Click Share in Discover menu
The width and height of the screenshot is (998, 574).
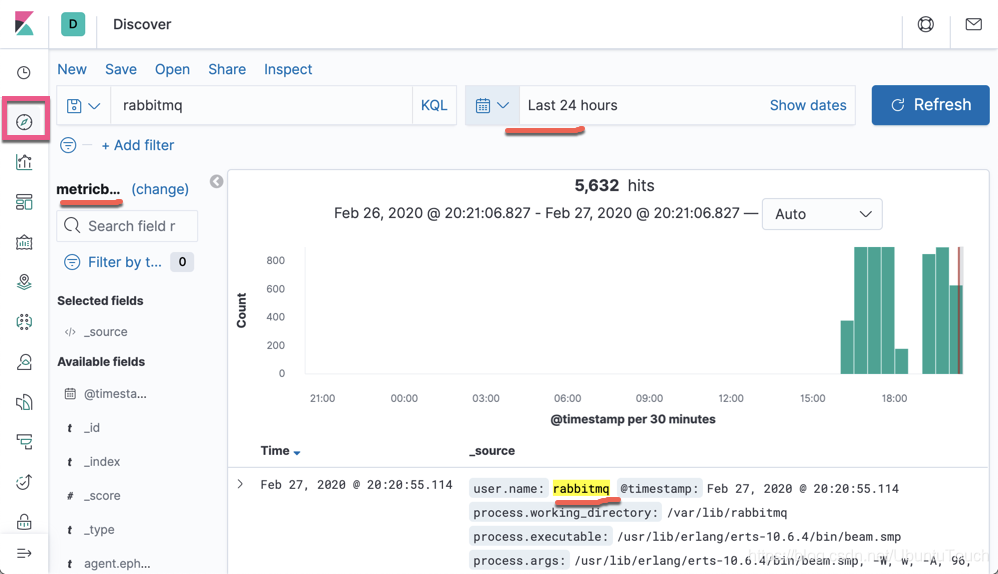click(227, 69)
